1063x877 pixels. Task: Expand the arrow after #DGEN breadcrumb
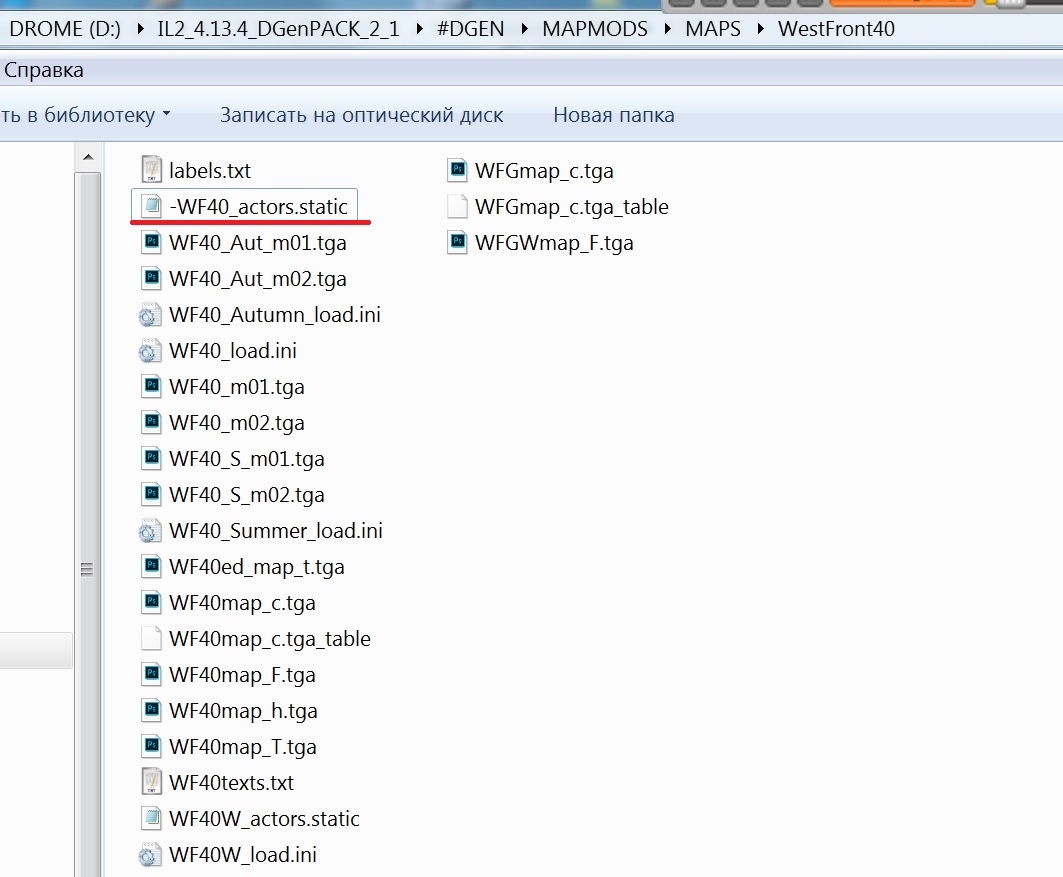click(x=524, y=29)
